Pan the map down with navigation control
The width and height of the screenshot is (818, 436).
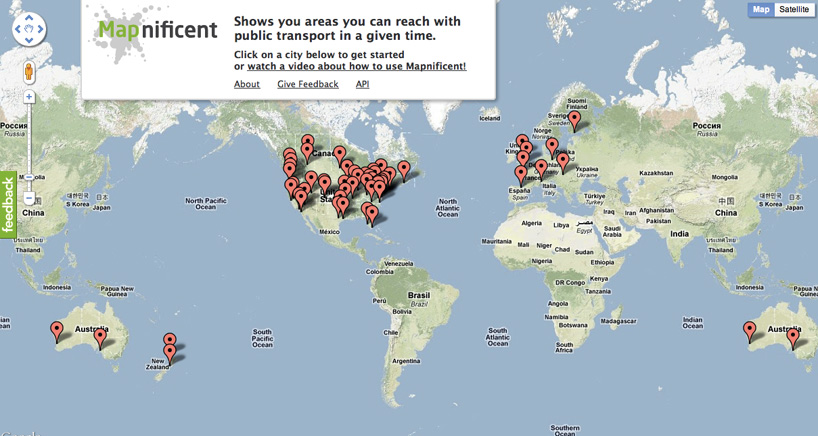[x=29, y=40]
